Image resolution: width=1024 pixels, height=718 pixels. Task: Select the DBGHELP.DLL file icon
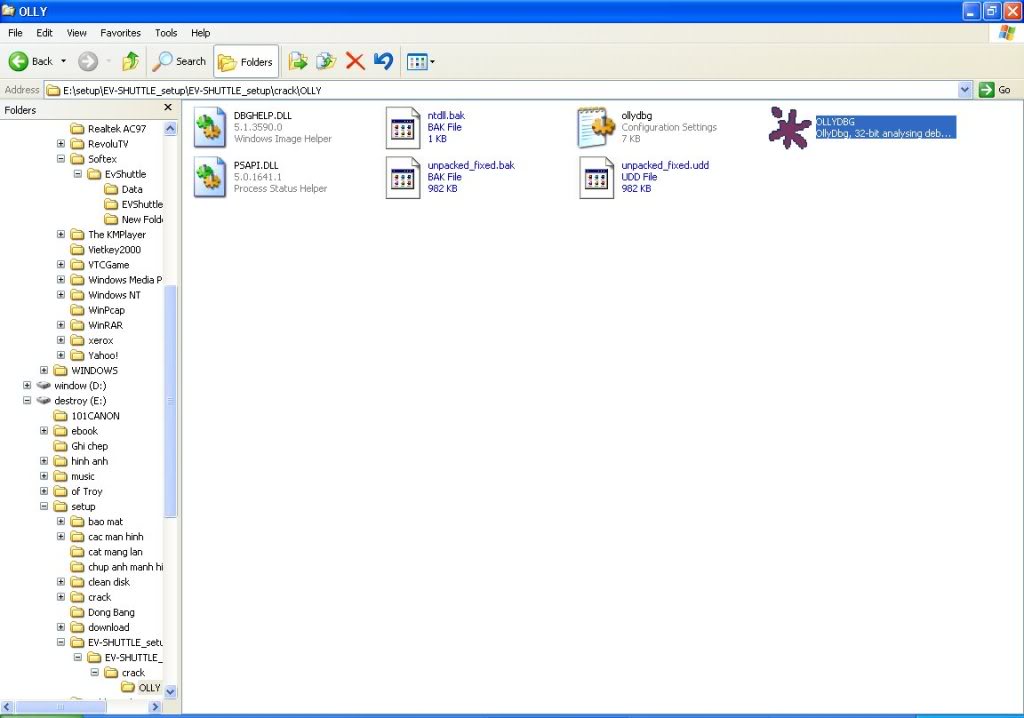[x=210, y=127]
